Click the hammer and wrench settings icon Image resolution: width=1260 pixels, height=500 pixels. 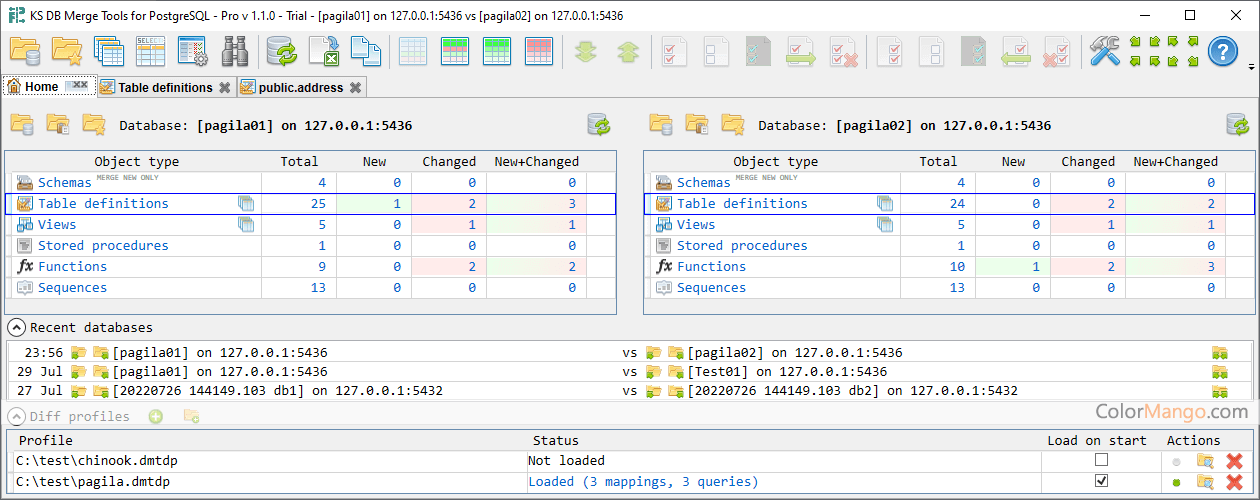point(1105,51)
